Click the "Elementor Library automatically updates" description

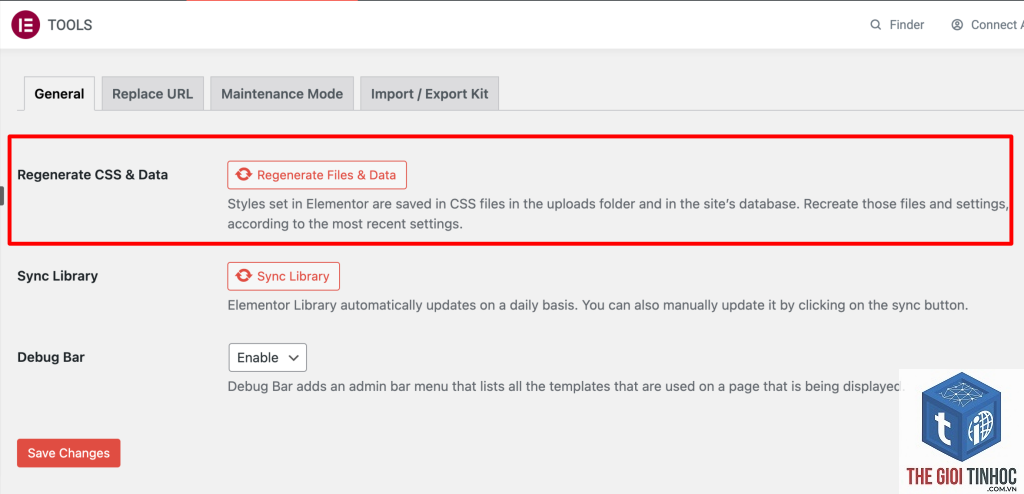598,305
